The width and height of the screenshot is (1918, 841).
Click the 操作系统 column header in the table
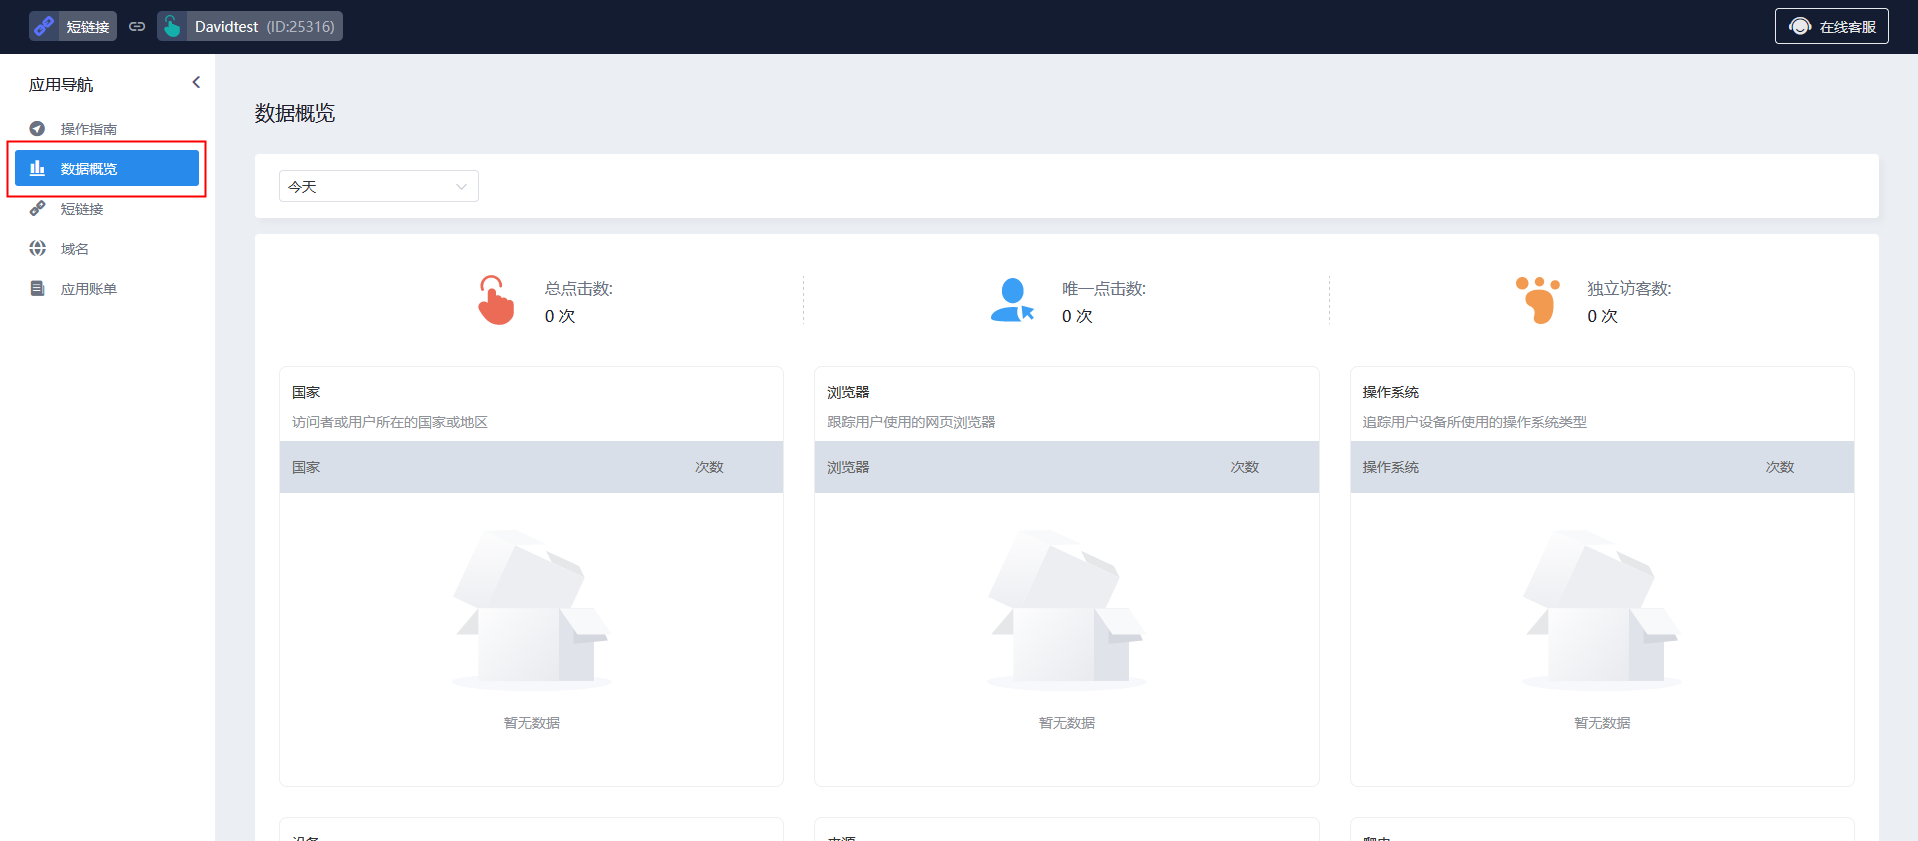coord(1390,467)
